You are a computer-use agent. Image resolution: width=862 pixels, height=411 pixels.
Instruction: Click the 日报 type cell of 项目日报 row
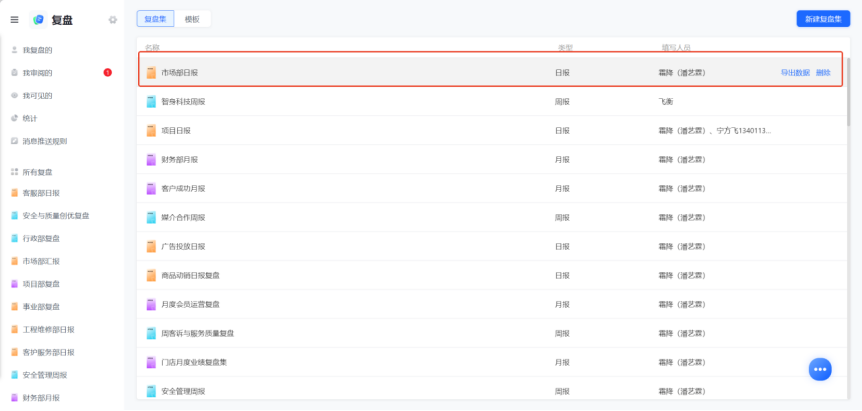tap(562, 131)
